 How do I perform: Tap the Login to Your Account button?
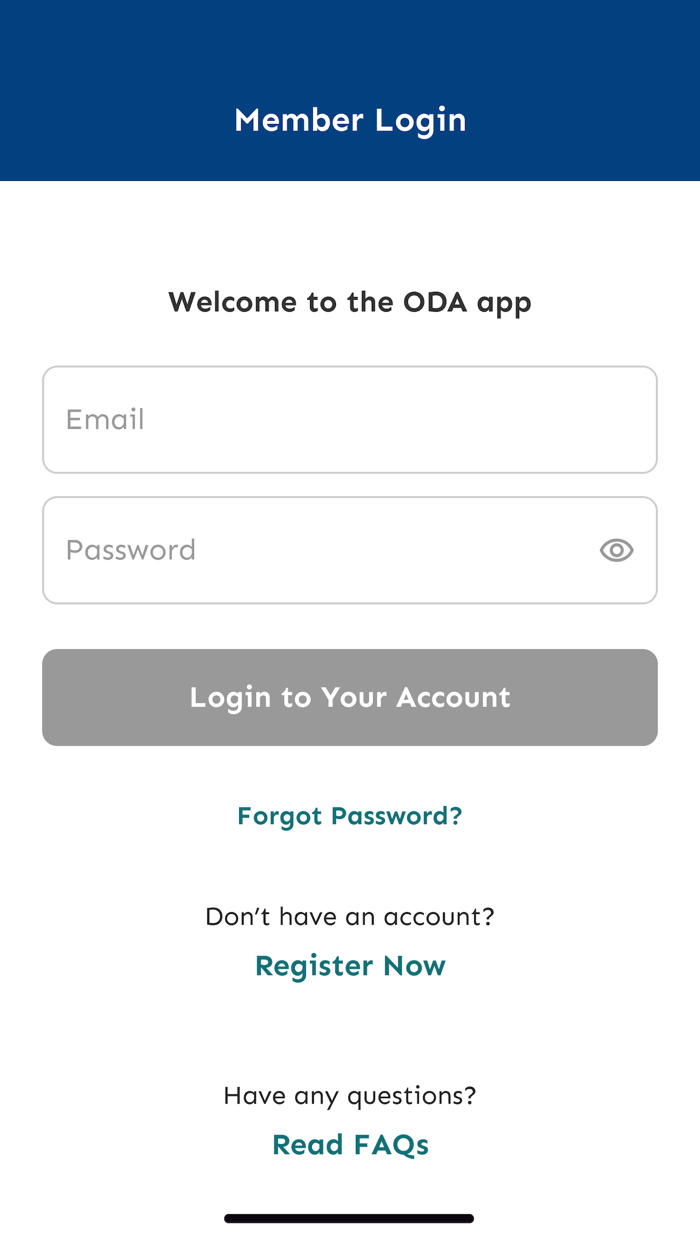click(350, 697)
